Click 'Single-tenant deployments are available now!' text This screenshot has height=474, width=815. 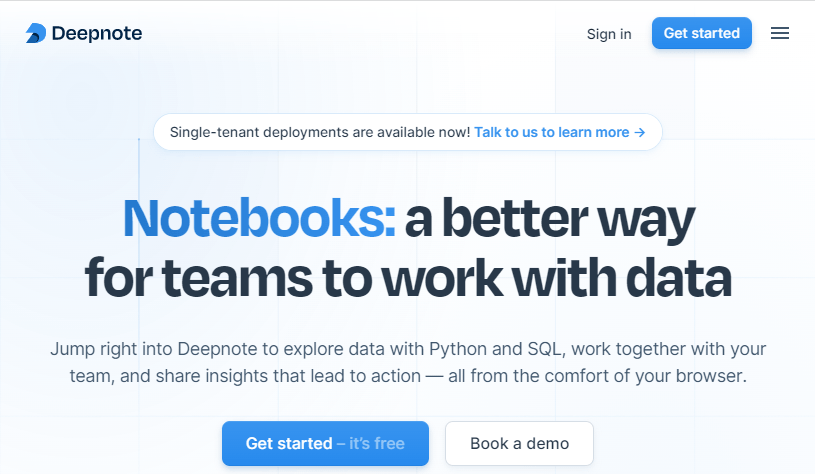[x=319, y=132]
